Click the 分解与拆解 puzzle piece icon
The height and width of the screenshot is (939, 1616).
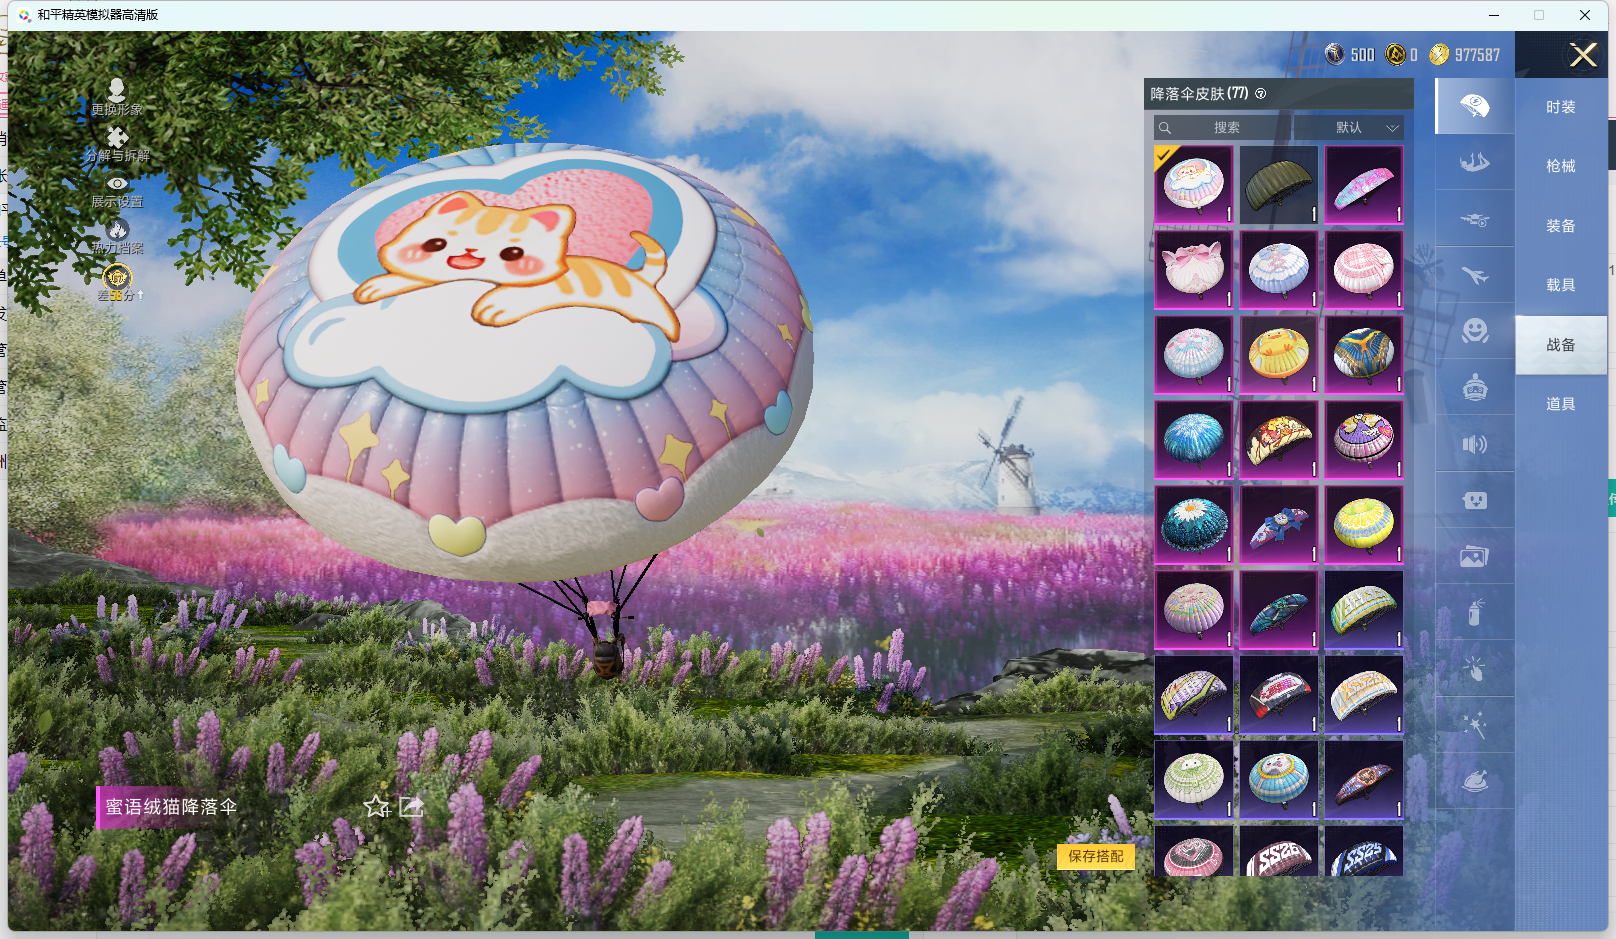[117, 139]
